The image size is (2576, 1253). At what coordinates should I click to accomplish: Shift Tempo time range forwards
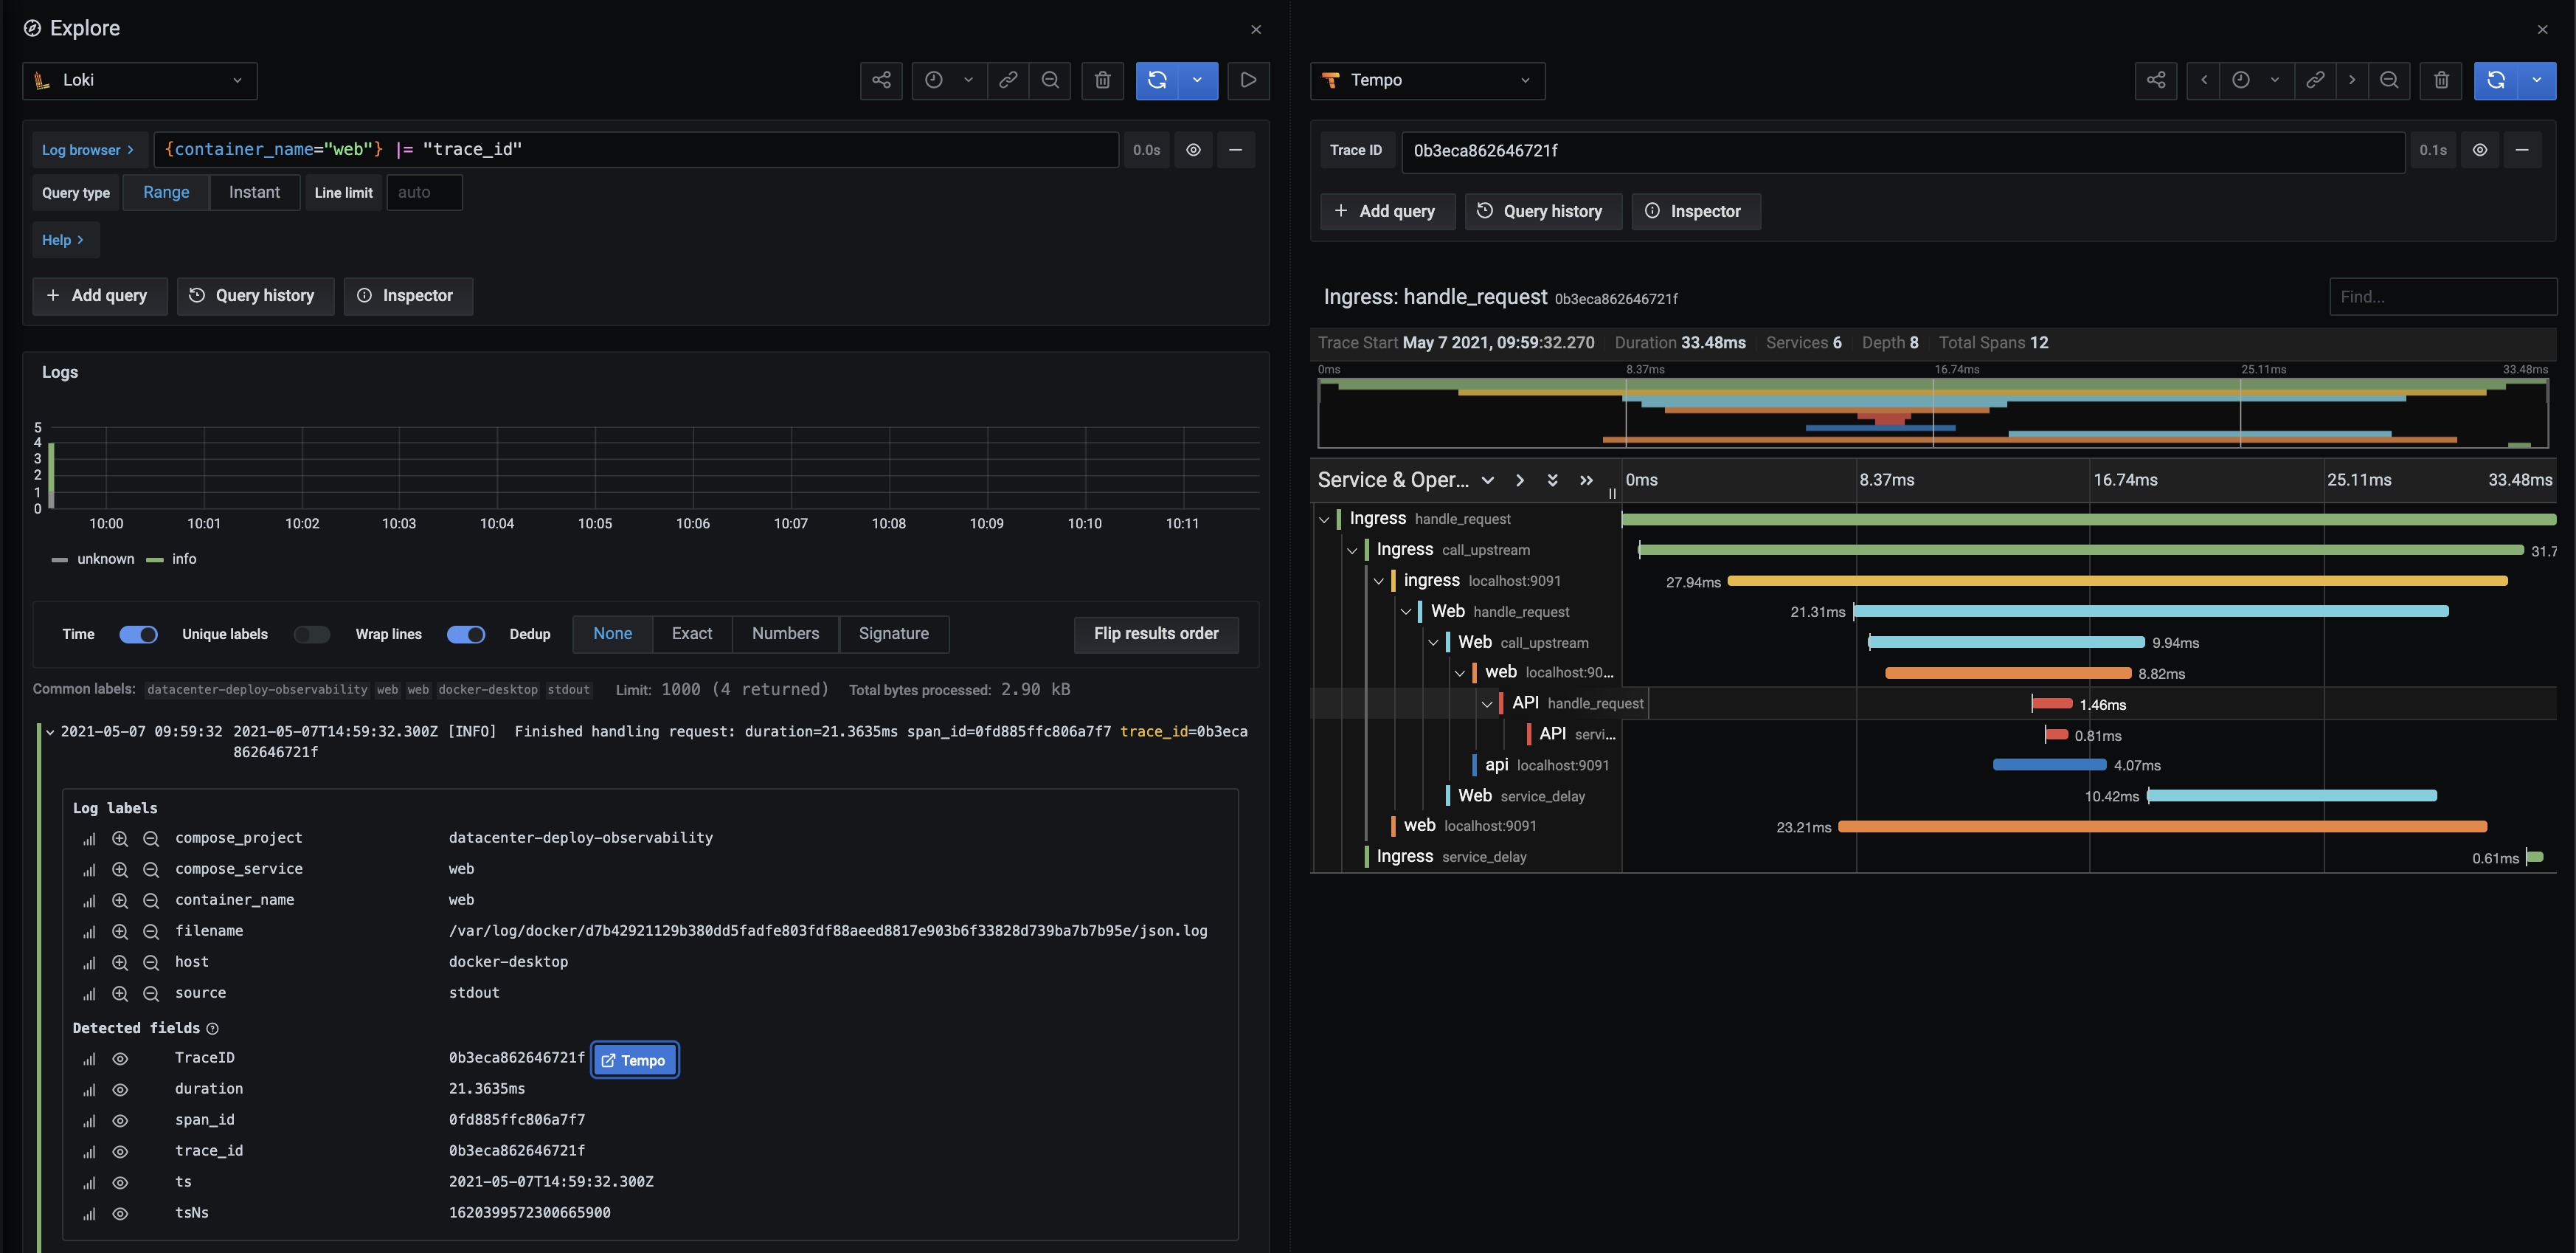[2352, 80]
